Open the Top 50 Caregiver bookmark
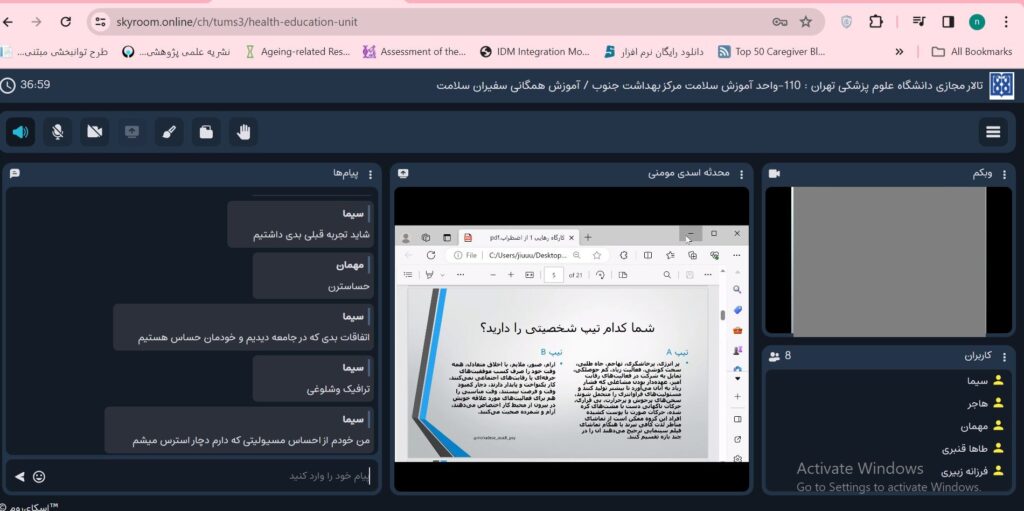Screen dimensions: 1024x511 [x=770, y=52]
